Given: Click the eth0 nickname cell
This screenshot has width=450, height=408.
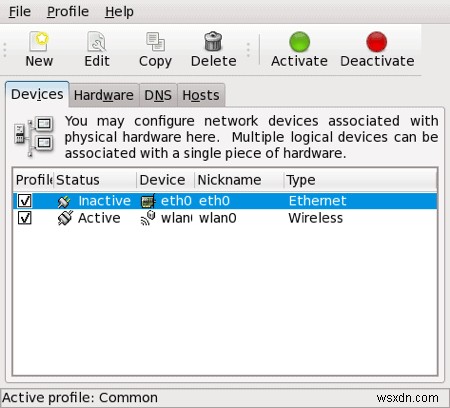Looking at the screenshot, I should (x=214, y=201).
